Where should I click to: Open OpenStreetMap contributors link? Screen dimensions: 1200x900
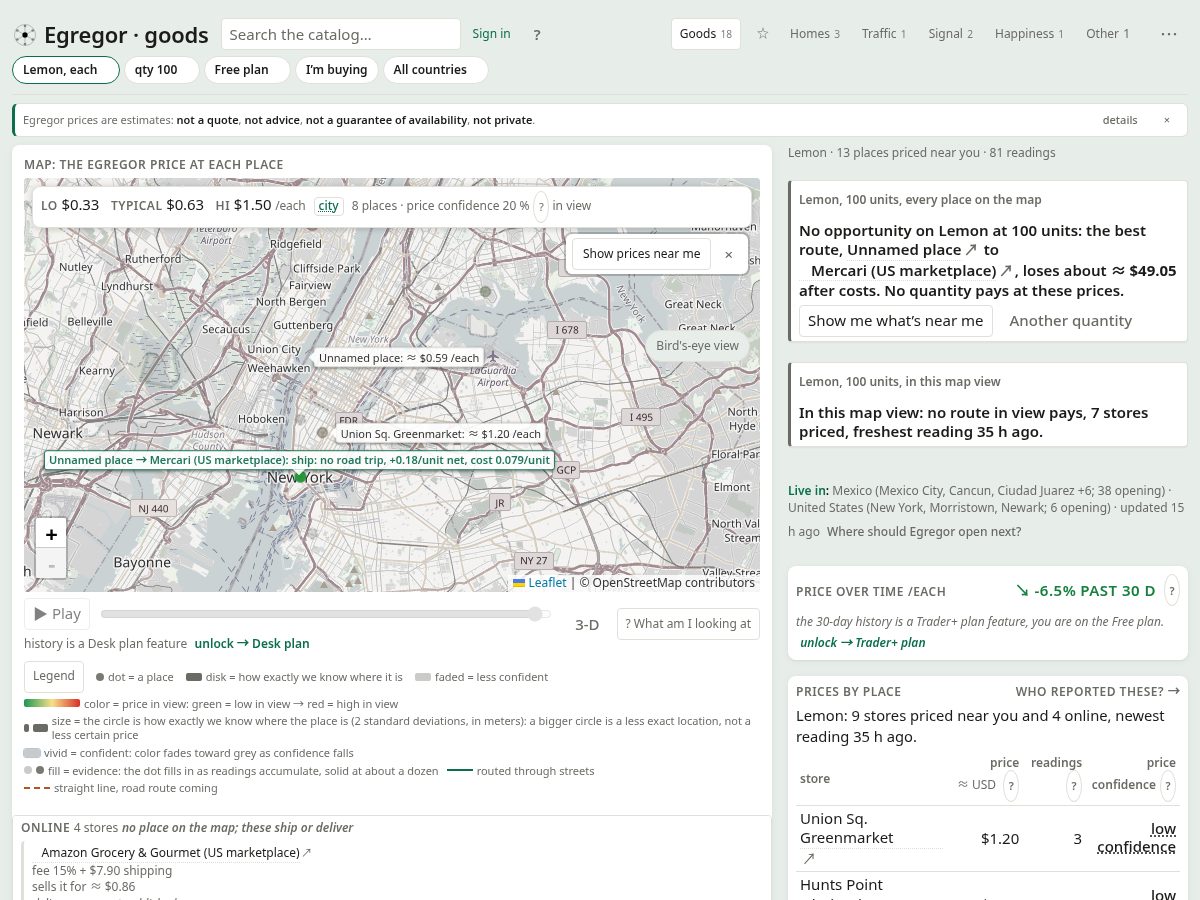click(x=667, y=583)
